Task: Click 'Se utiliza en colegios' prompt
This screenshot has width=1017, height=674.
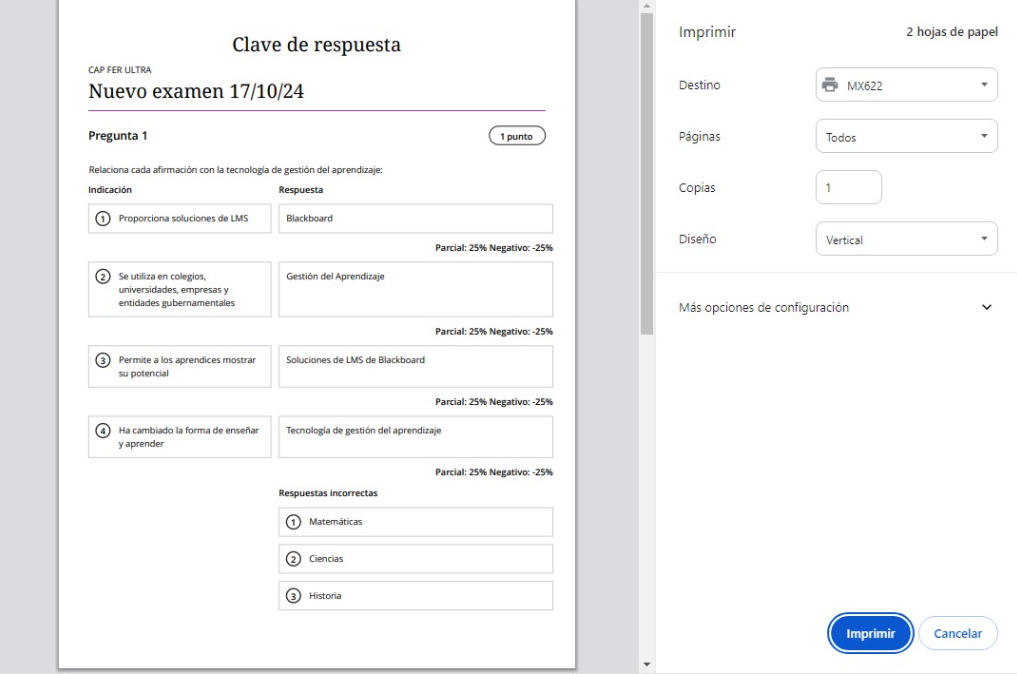Action: [x=180, y=289]
